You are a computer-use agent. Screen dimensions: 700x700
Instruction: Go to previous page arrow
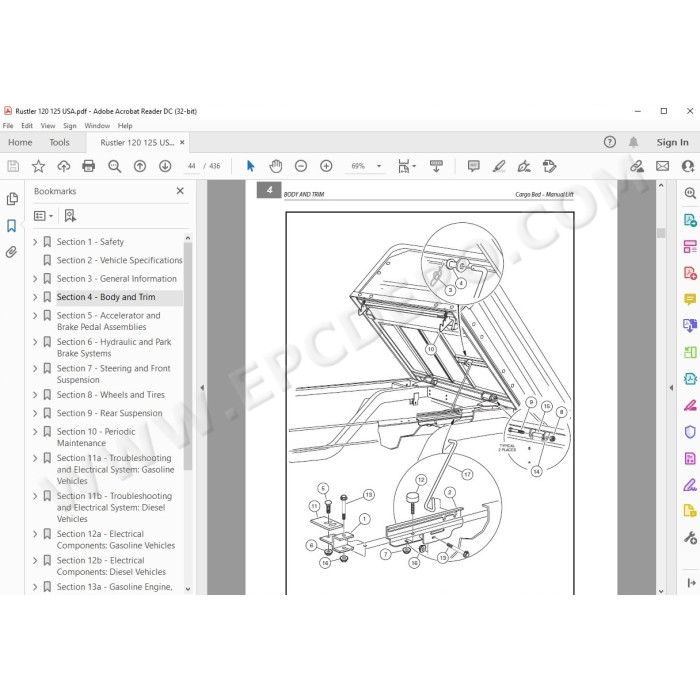[x=140, y=167]
